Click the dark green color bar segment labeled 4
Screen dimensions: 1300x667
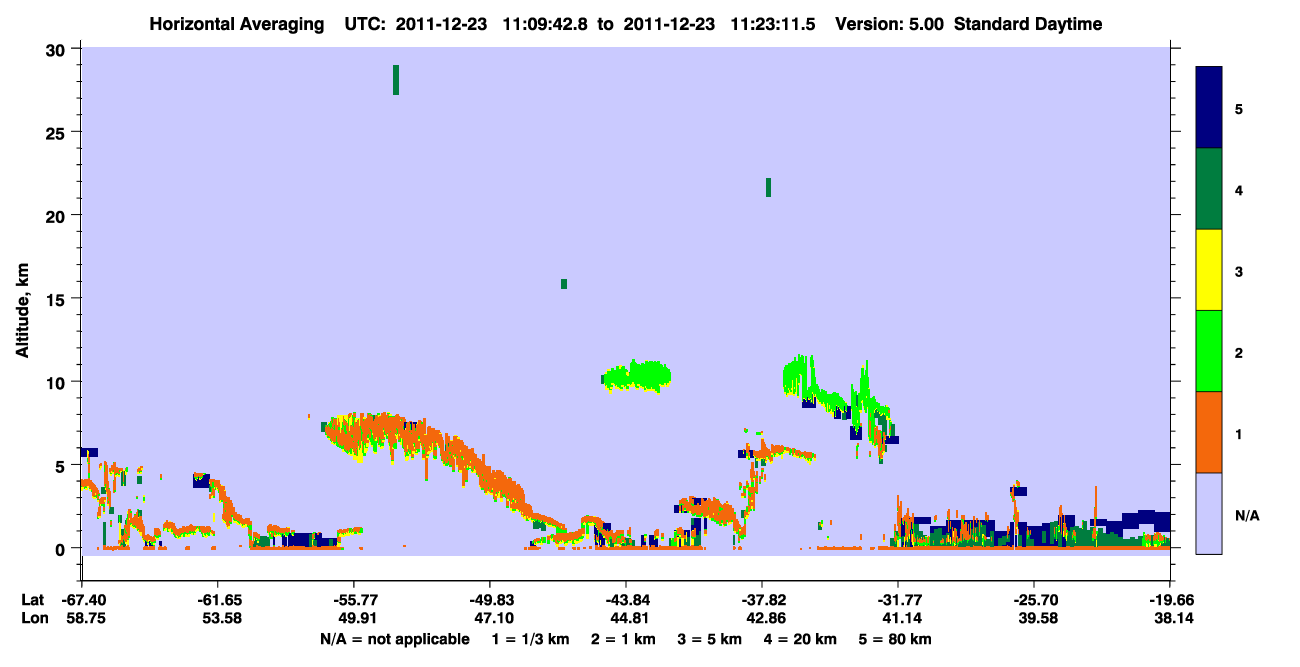click(x=1209, y=189)
